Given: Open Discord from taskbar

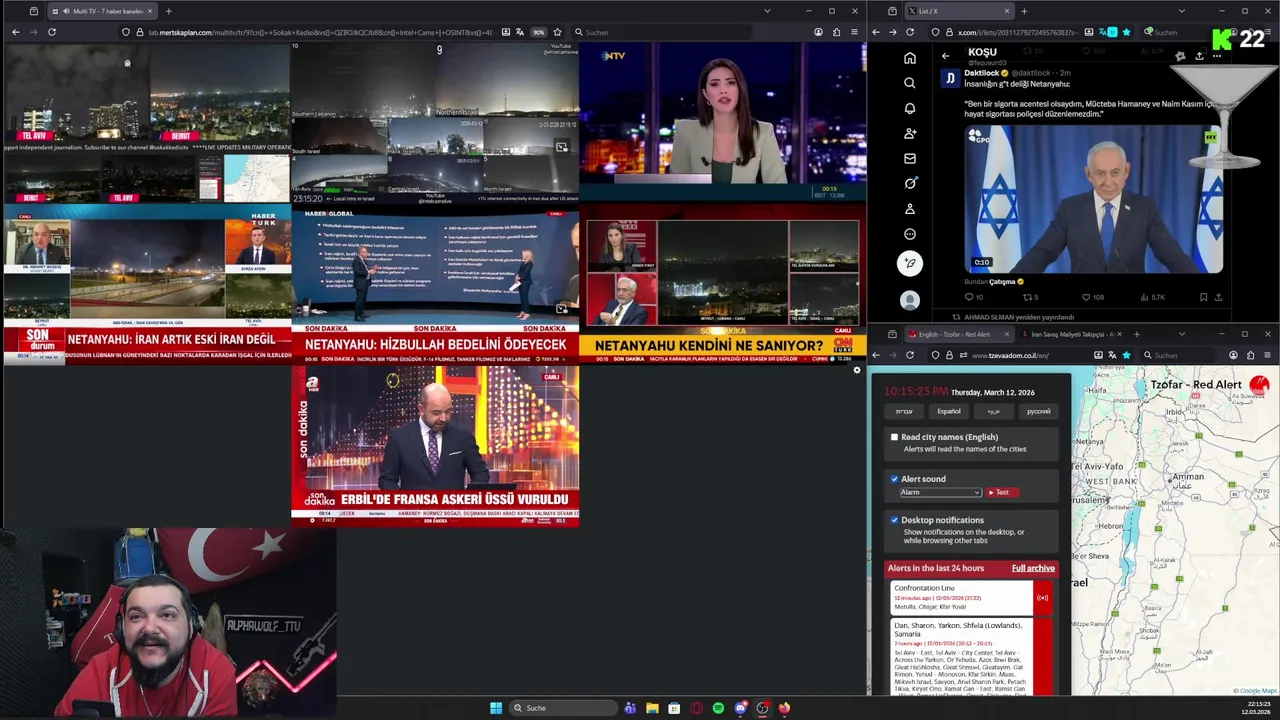Looking at the screenshot, I should 740,708.
